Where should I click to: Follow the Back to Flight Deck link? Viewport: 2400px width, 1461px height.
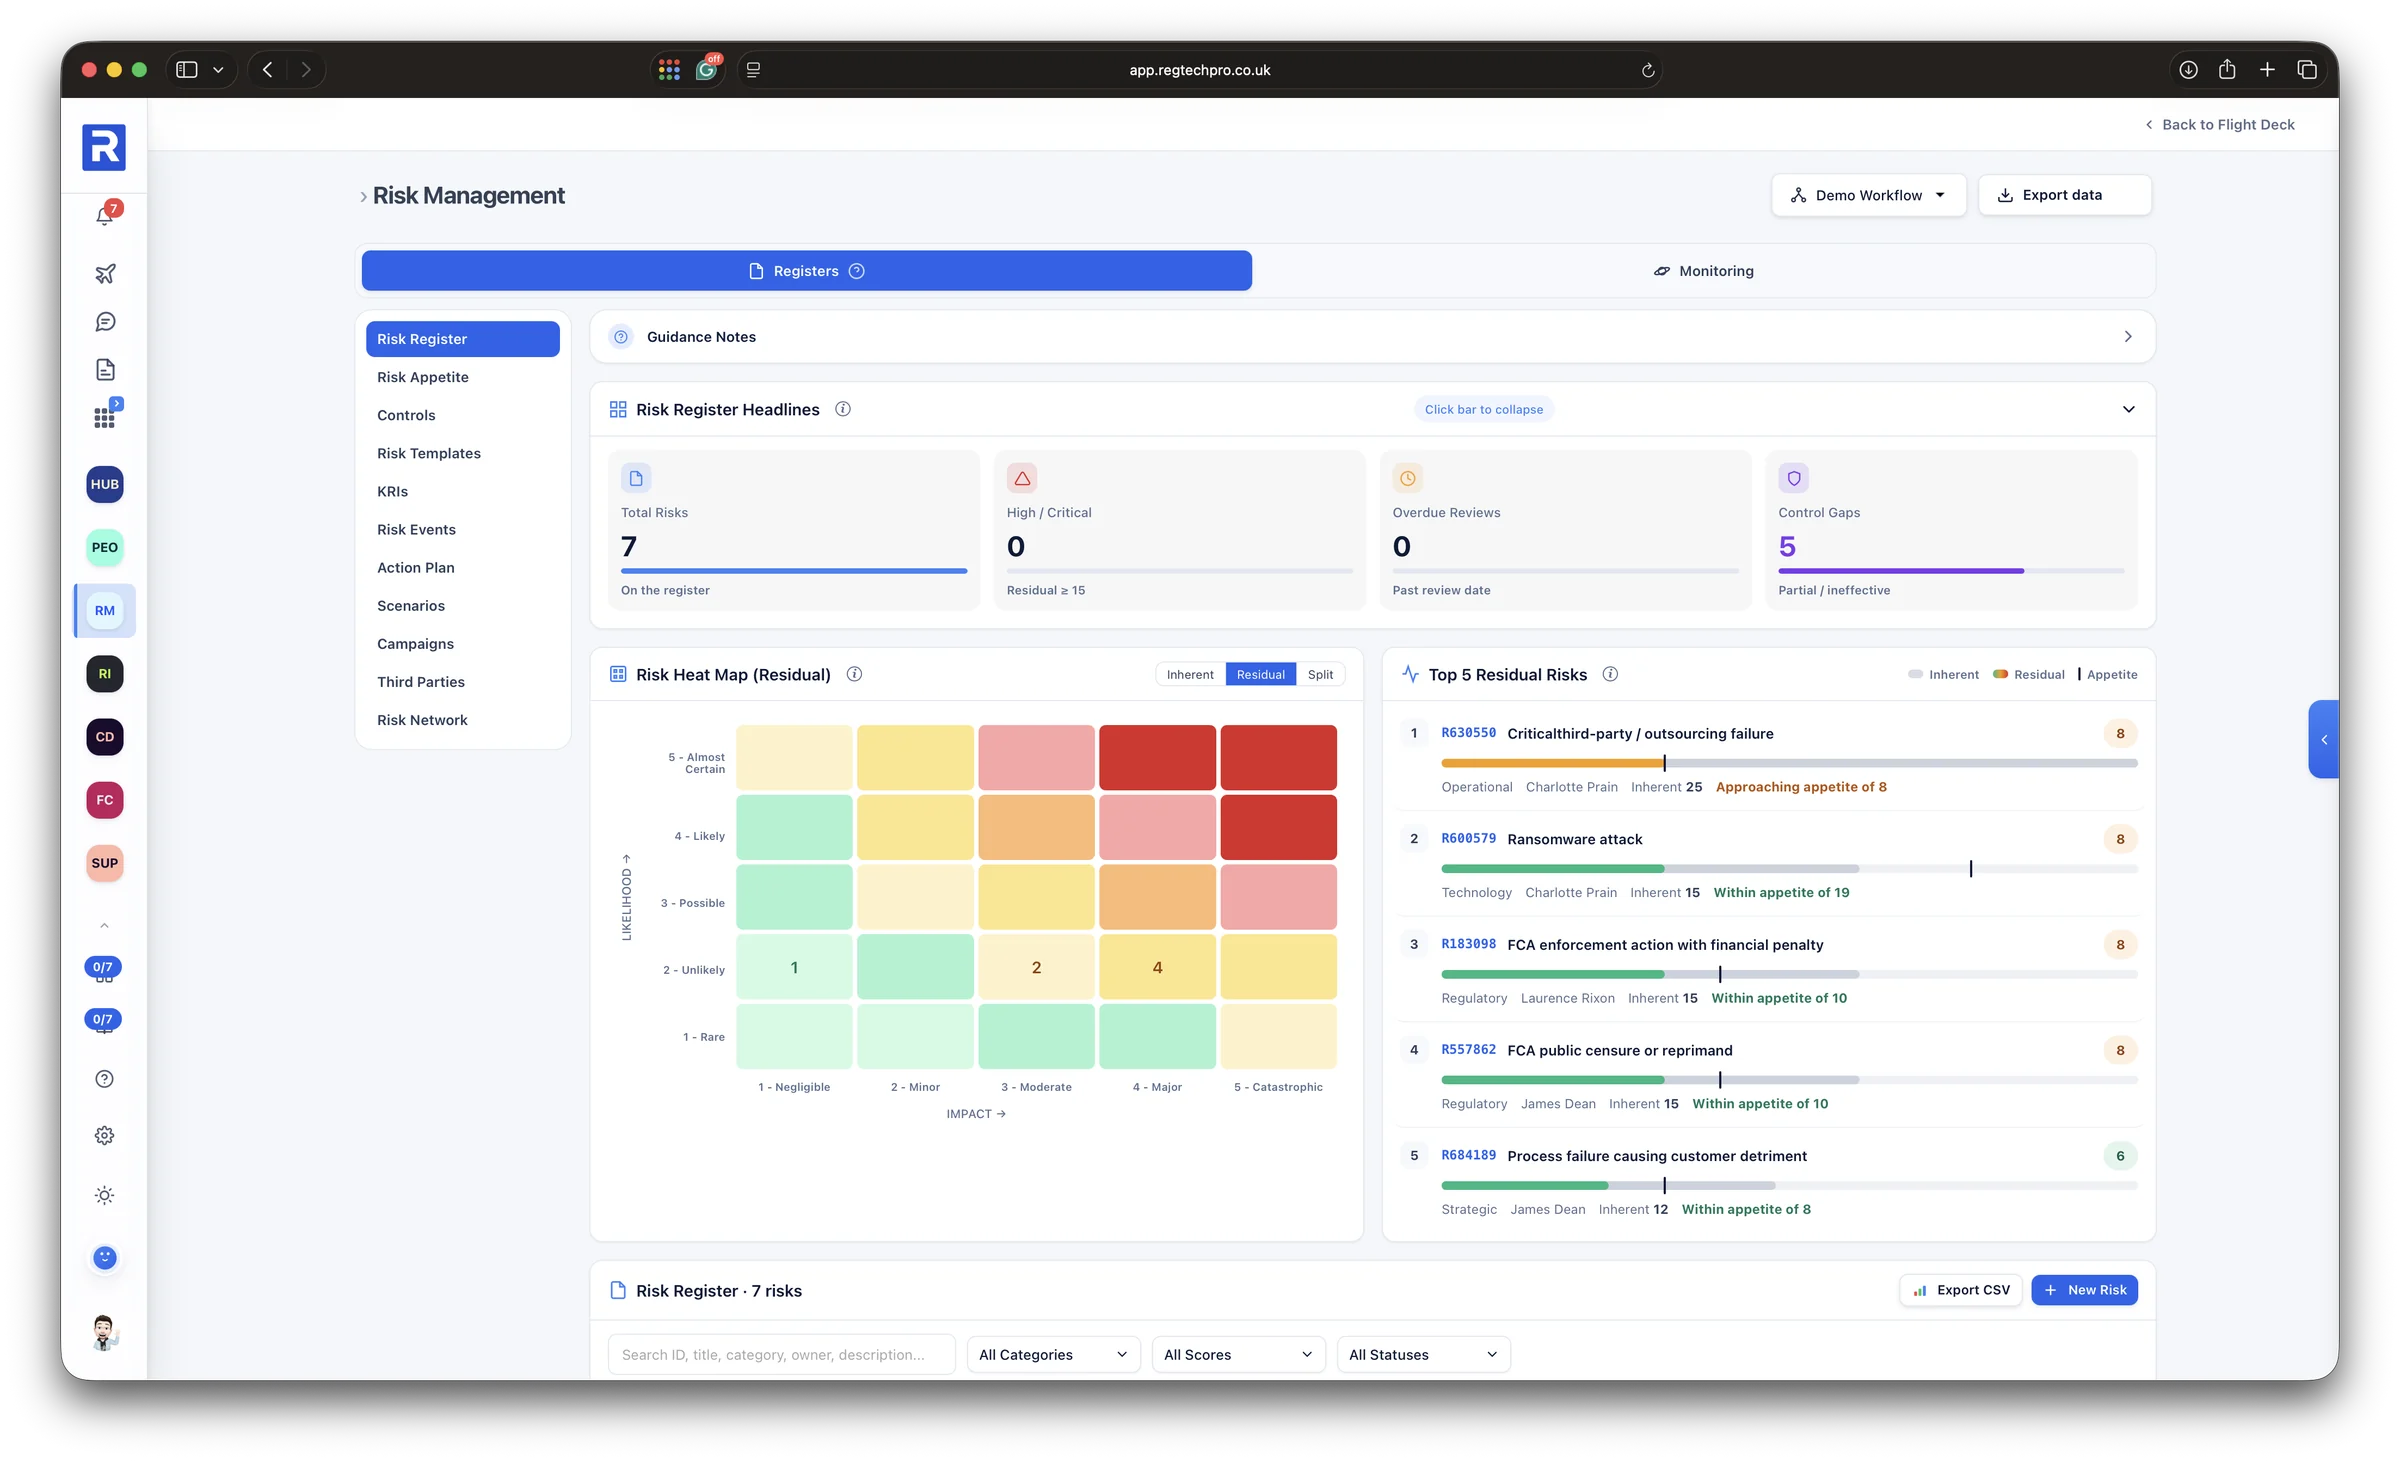click(x=2219, y=124)
